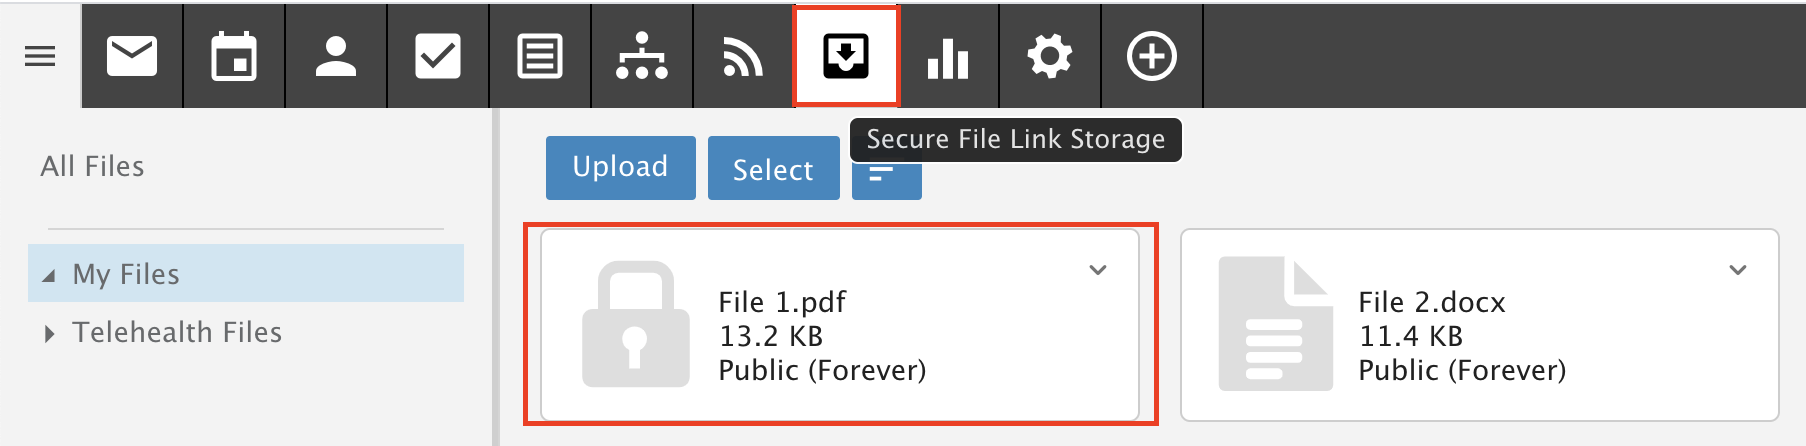Open the Contacts person icon
1806x446 pixels.
(336, 56)
